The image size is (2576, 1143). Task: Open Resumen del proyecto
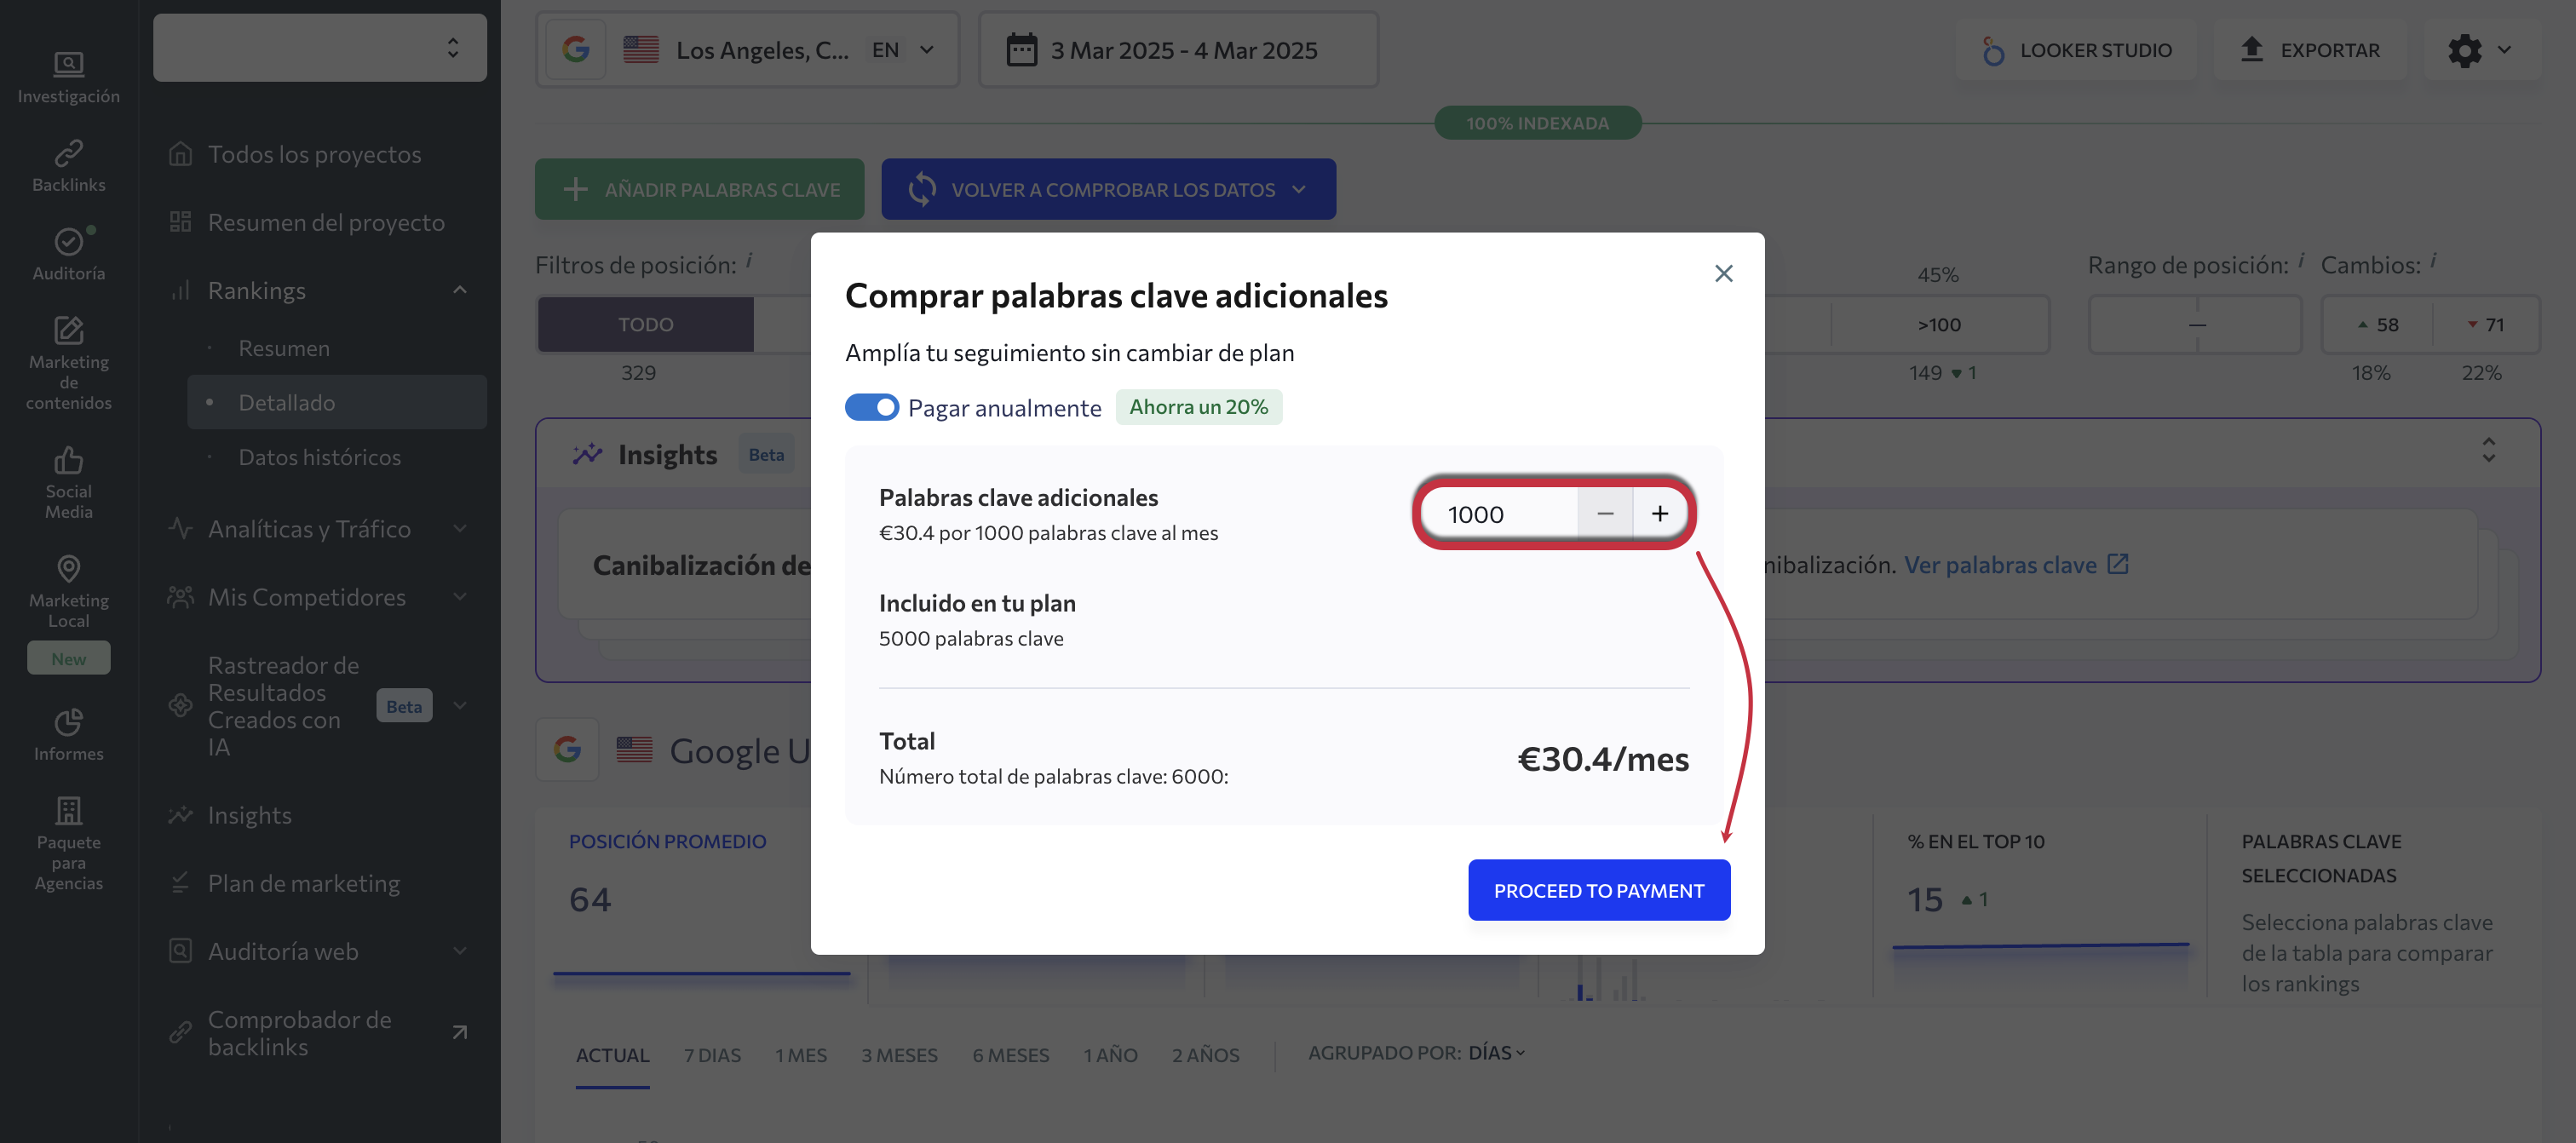[326, 222]
